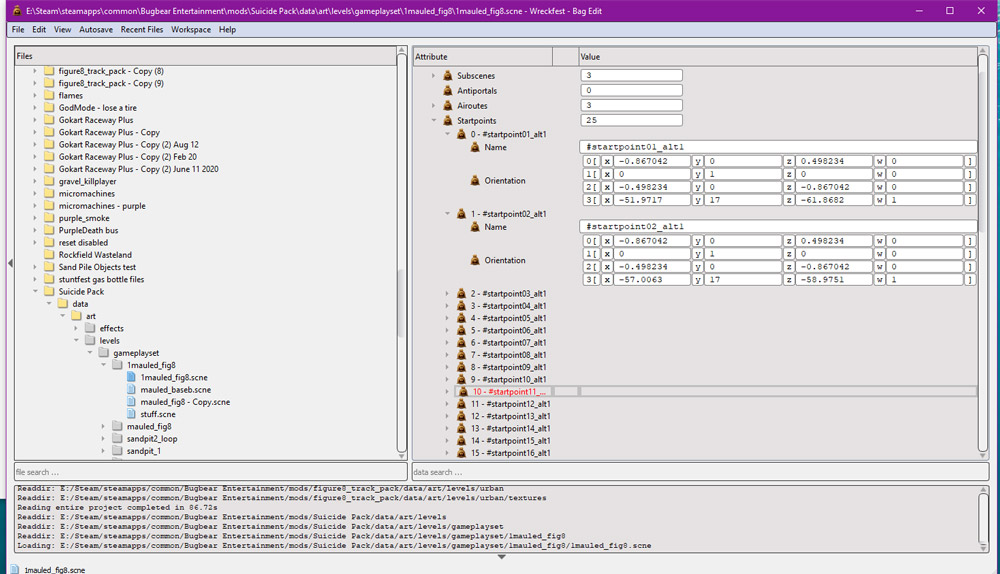This screenshot has width=1000, height=574.
Task: Open the View menu
Action: tap(62, 29)
